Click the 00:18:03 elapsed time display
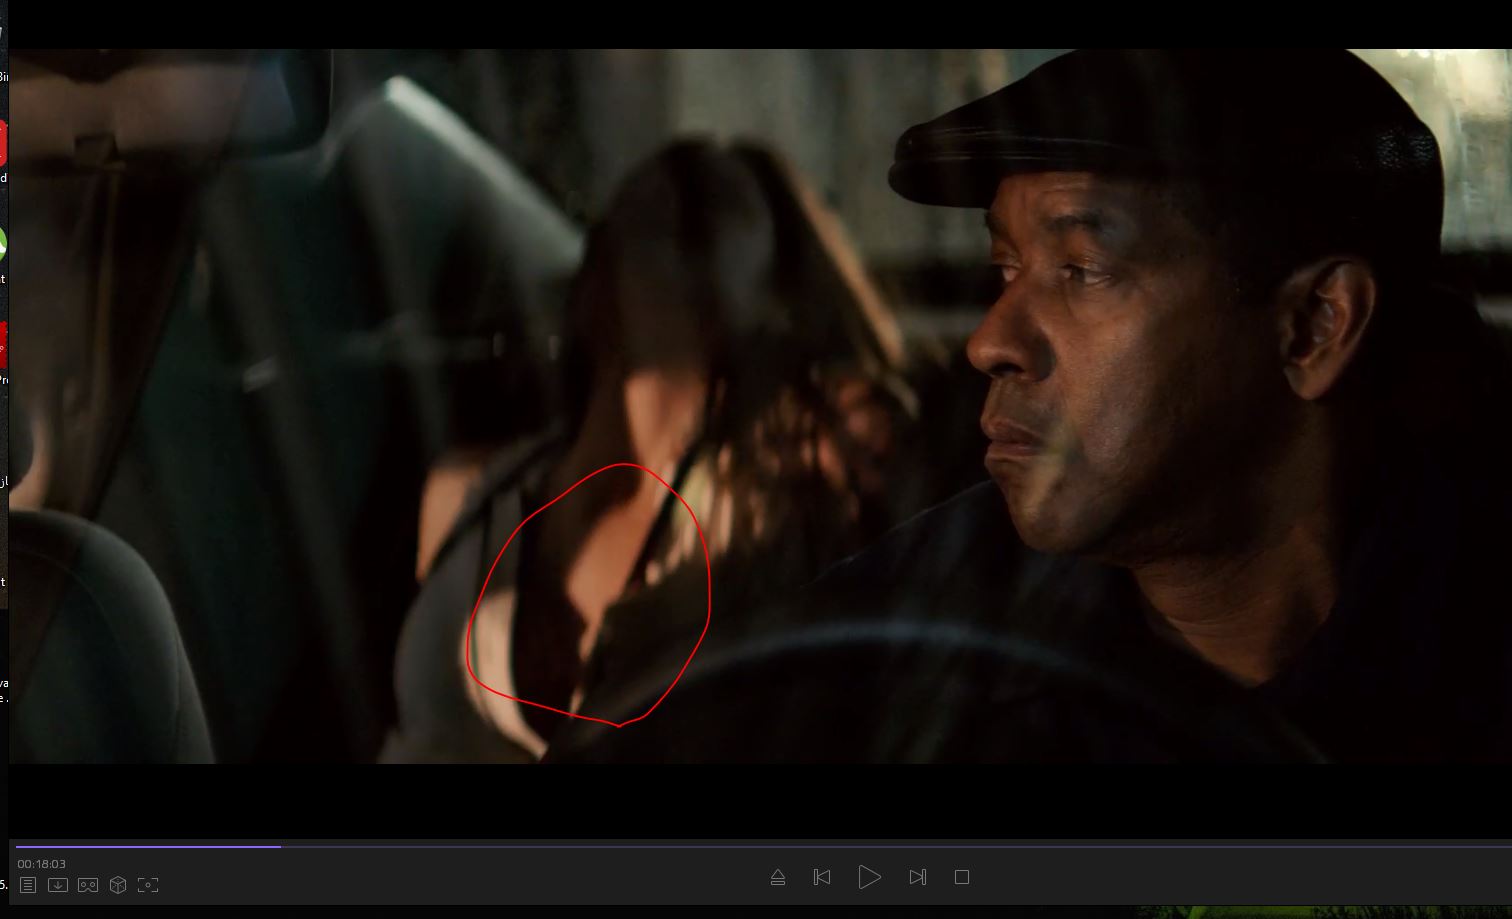The width and height of the screenshot is (1512, 919). (x=41, y=864)
